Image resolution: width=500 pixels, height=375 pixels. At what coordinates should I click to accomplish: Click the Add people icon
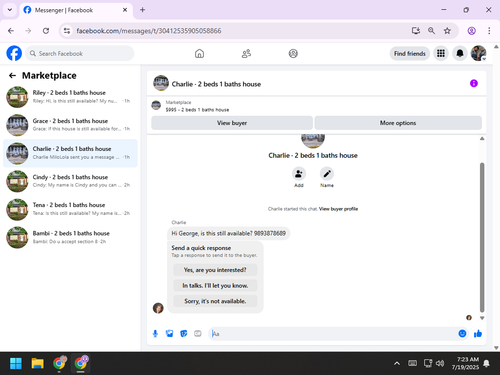click(x=299, y=174)
